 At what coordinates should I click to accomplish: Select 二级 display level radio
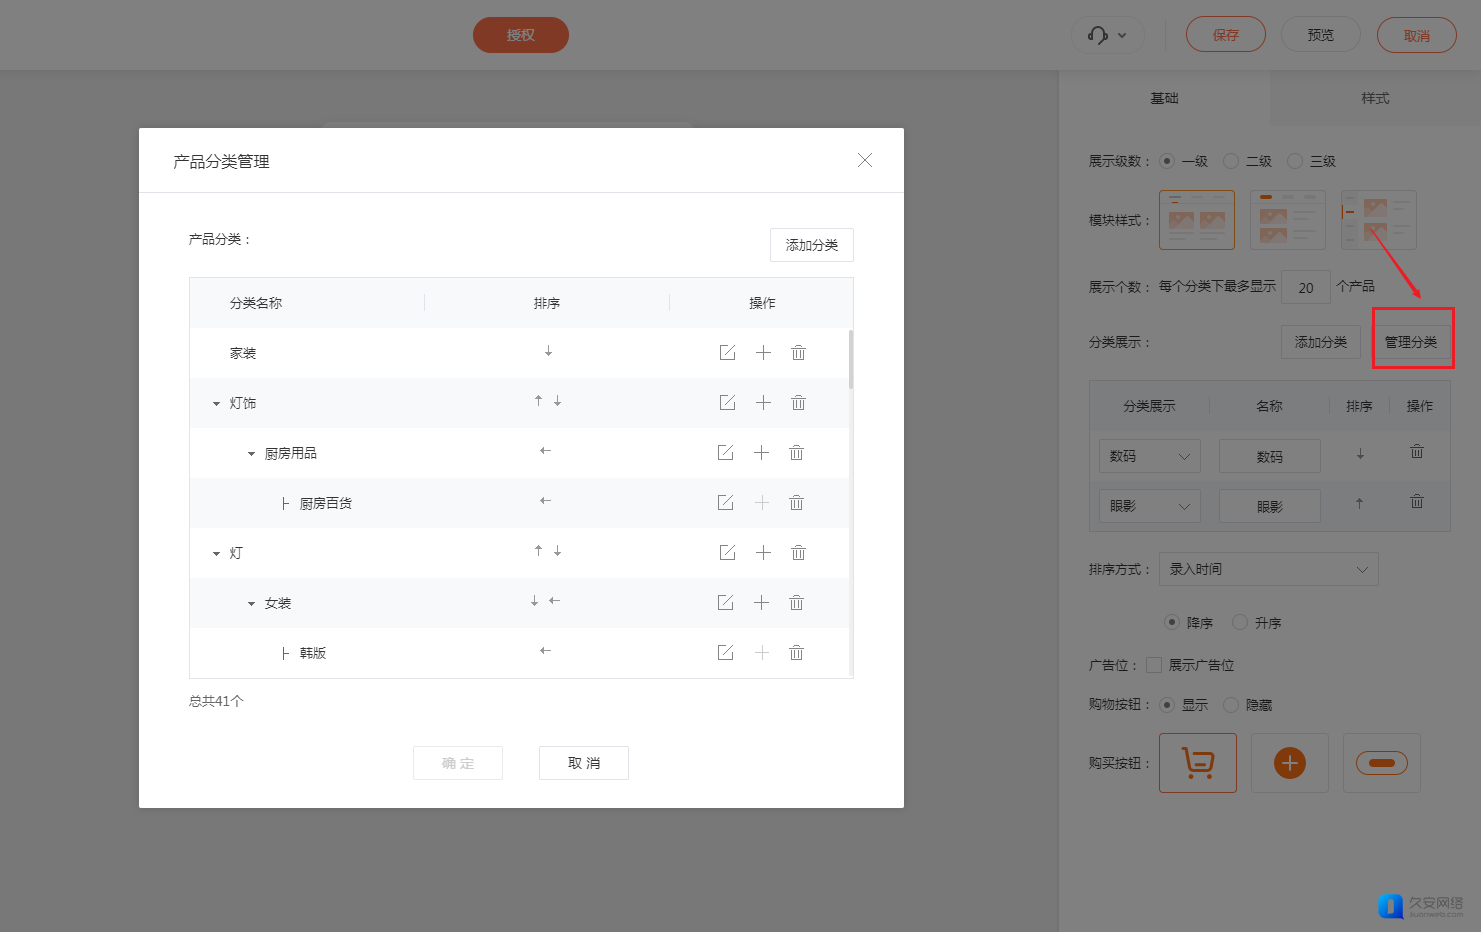coord(1231,161)
